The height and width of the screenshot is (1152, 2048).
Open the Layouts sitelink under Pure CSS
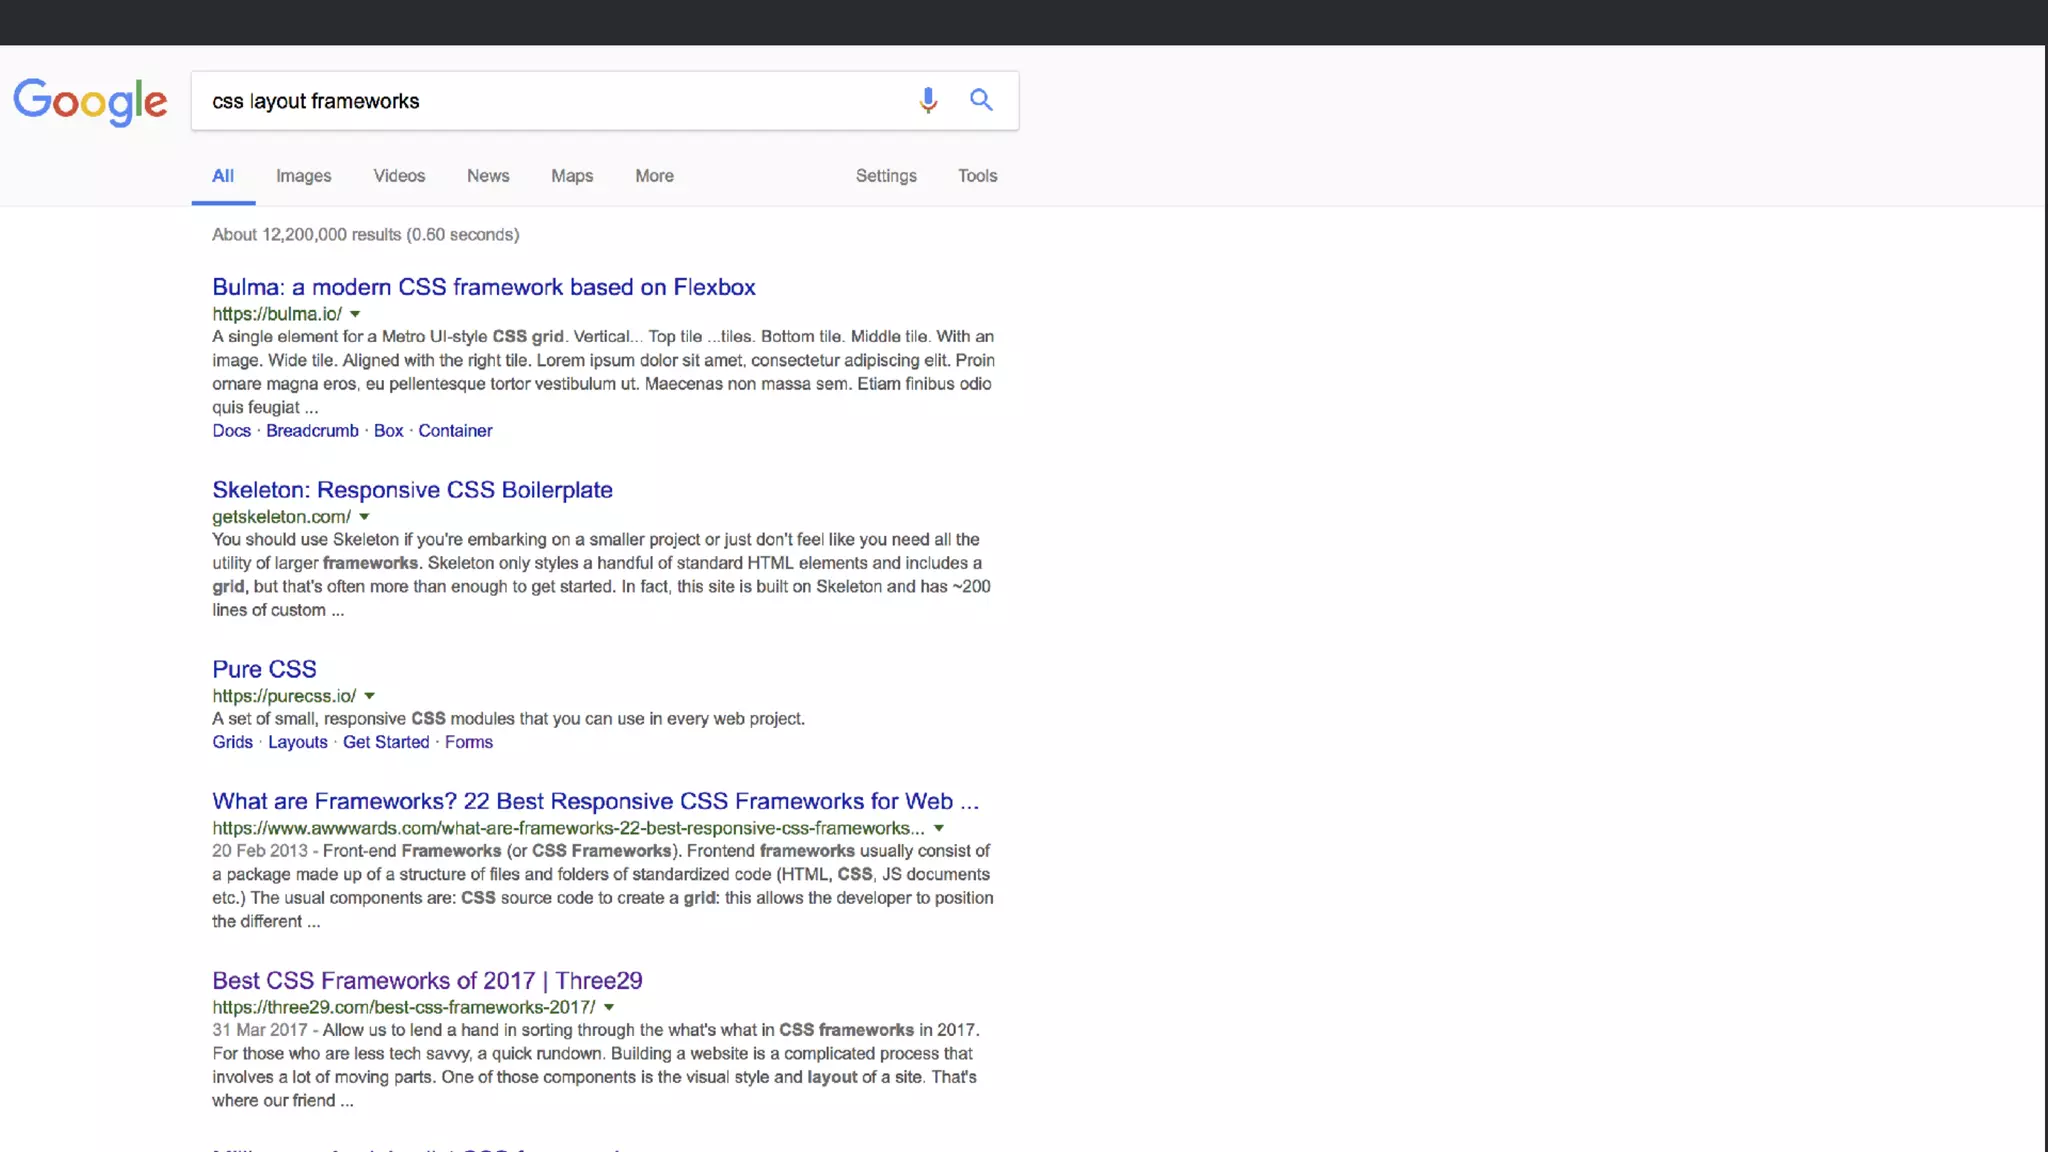(x=297, y=742)
